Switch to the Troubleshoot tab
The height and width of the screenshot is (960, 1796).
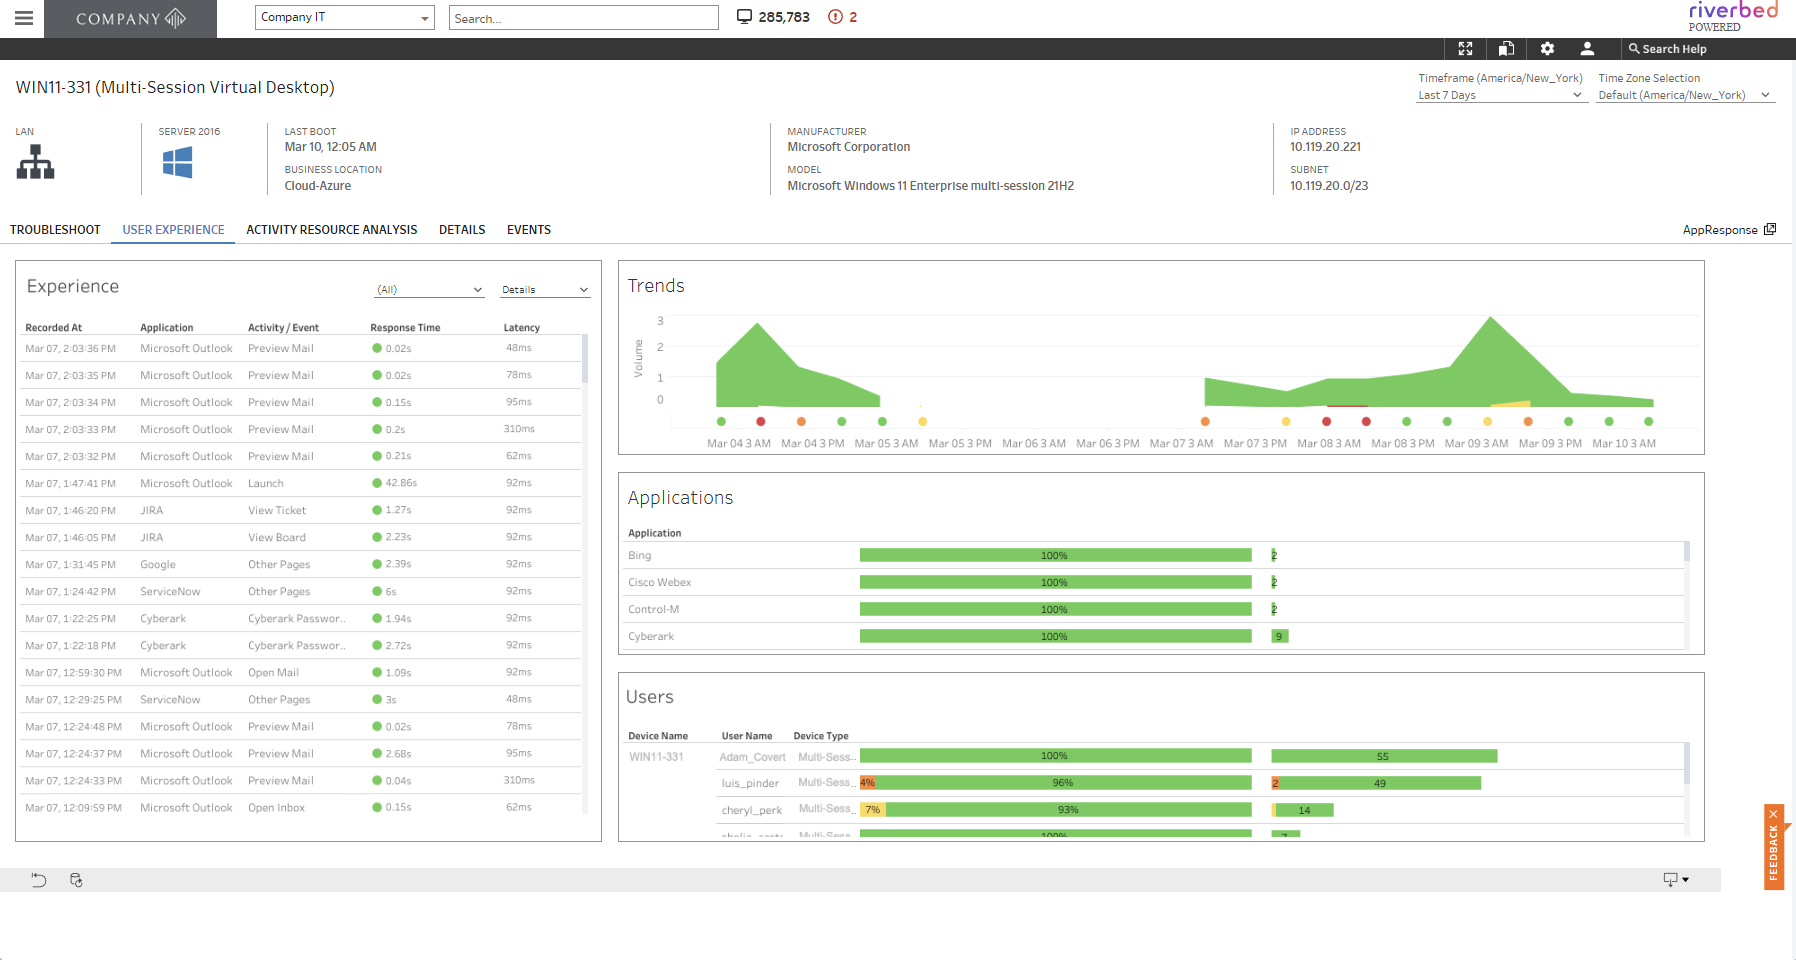[55, 230]
